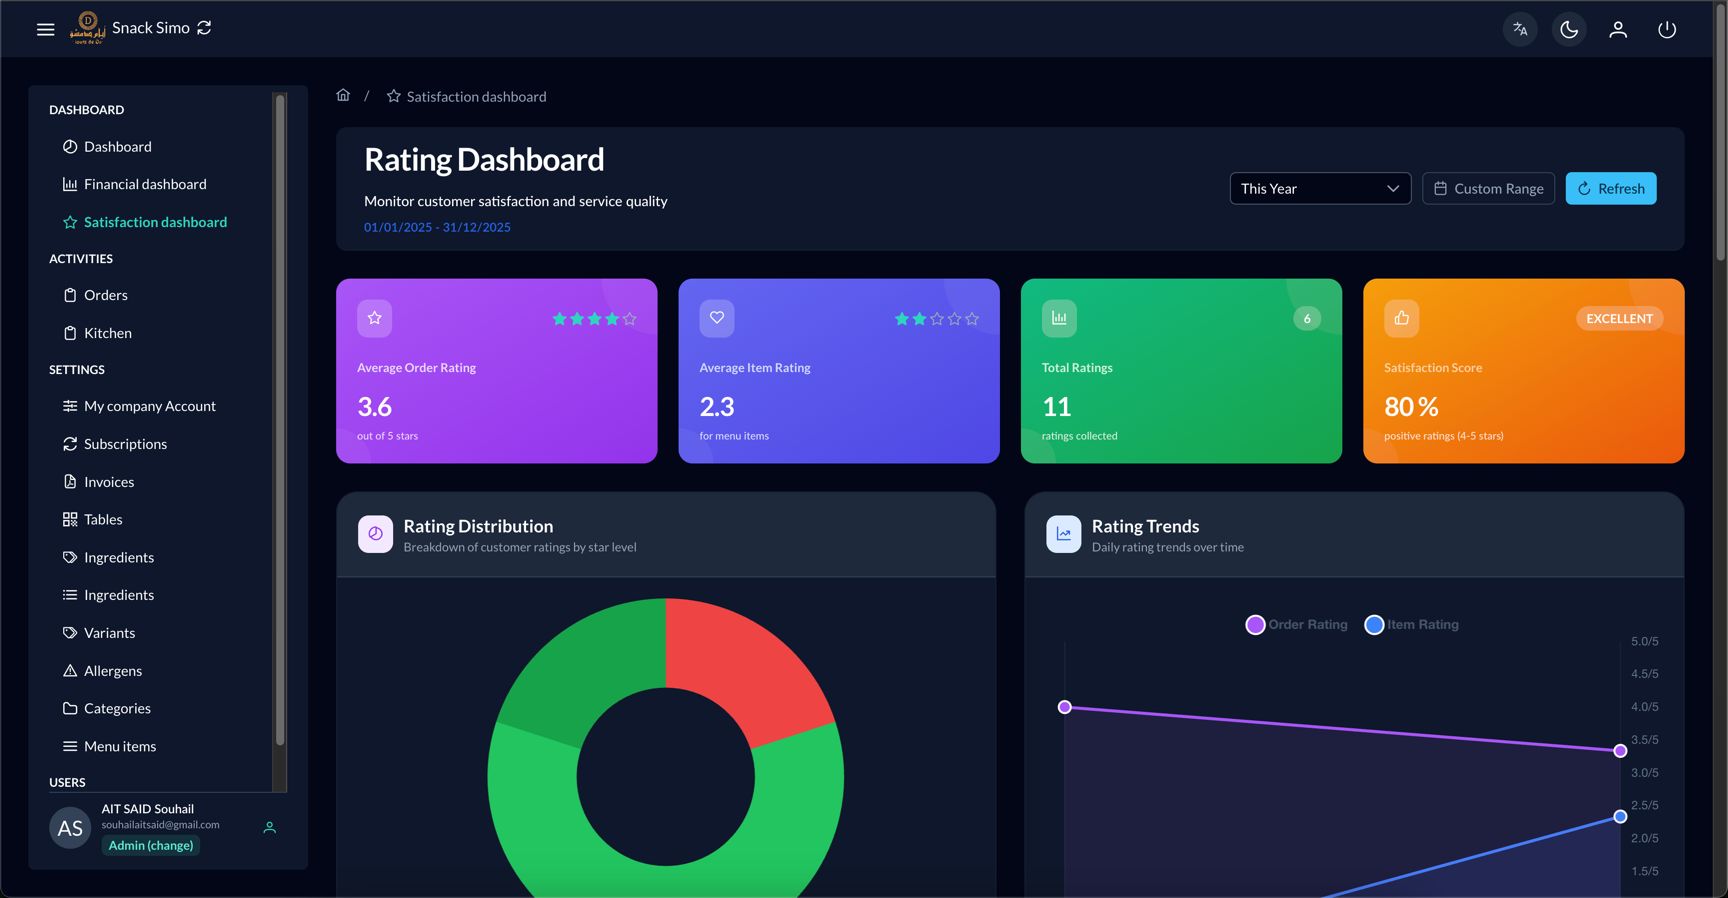Click the Snack Simo logo
This screenshot has height=898, width=1728.
pyautogui.click(x=88, y=28)
